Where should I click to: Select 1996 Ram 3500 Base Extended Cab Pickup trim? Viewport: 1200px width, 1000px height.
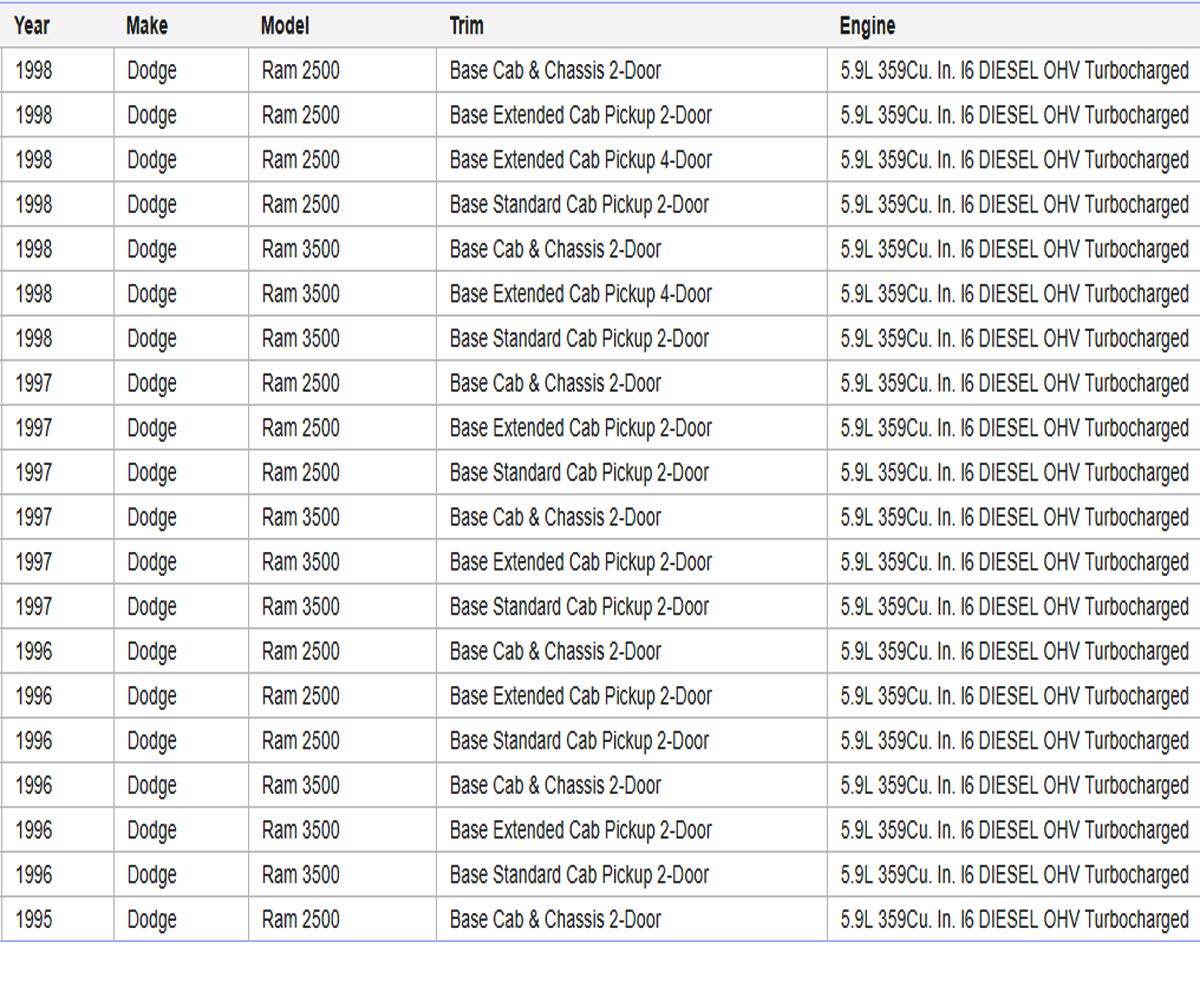point(581,830)
